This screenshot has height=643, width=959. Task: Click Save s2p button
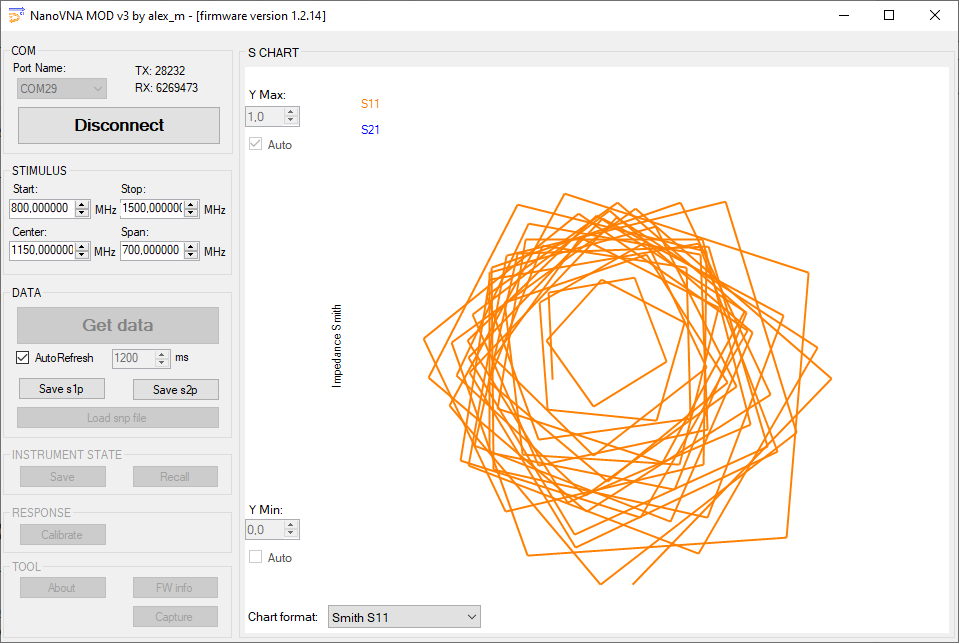click(x=175, y=389)
